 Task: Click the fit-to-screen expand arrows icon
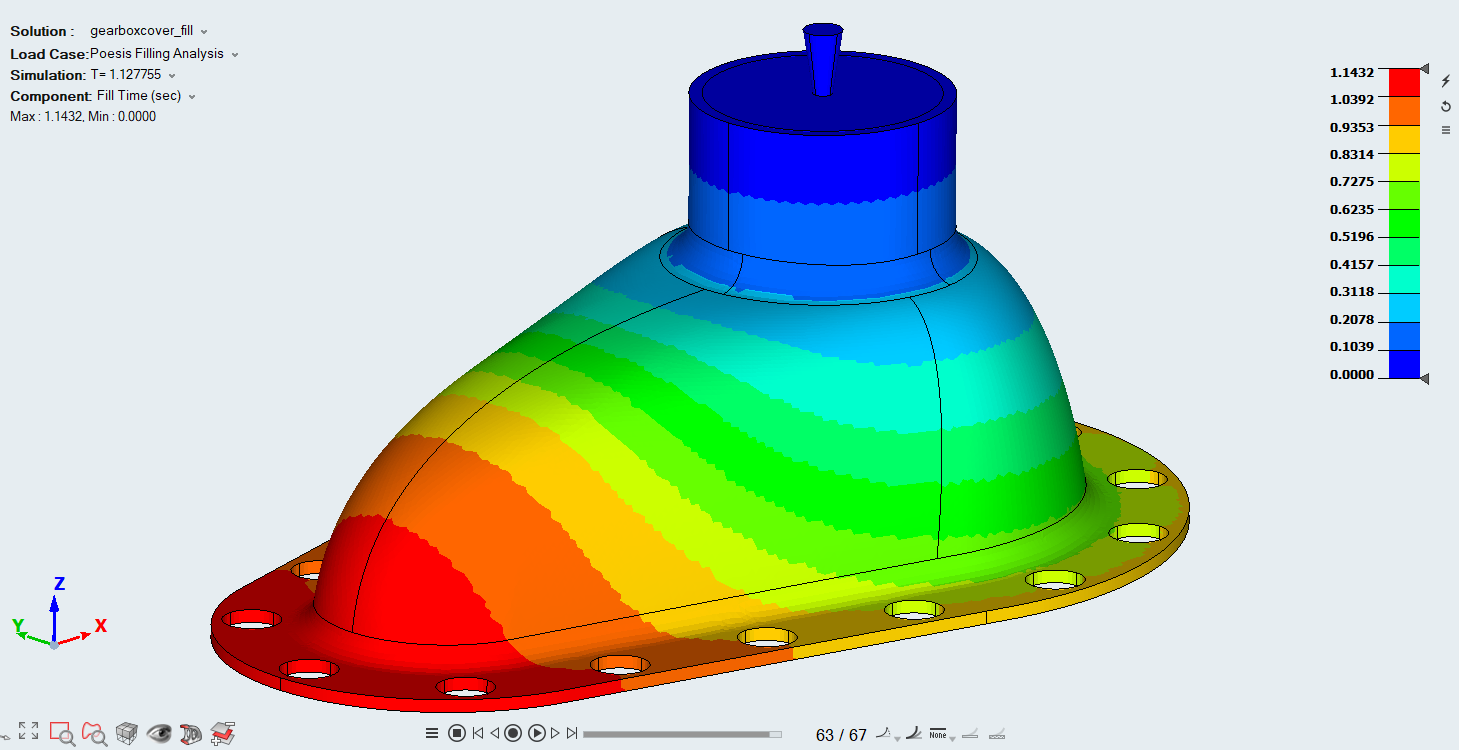28,732
